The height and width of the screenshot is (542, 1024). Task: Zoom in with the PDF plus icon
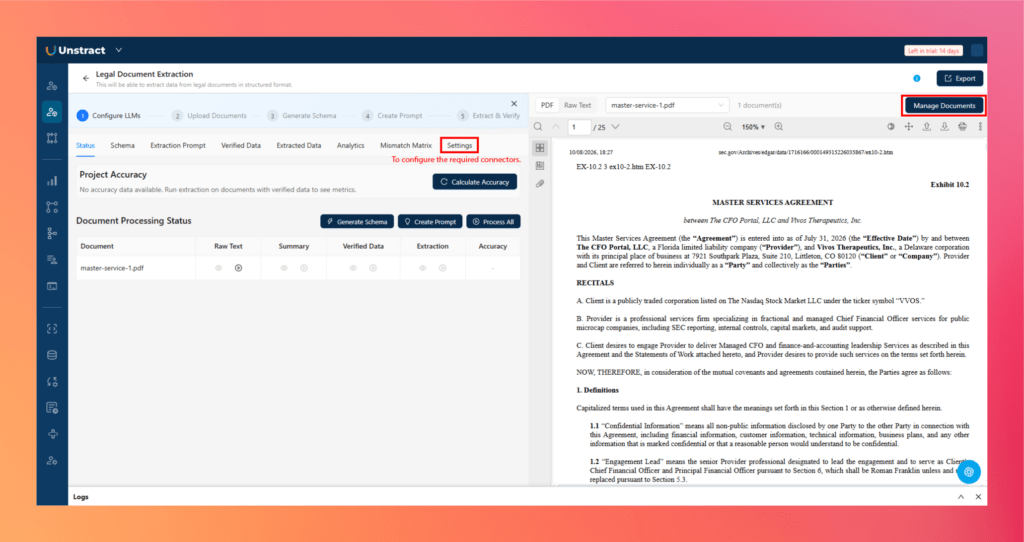(x=778, y=127)
